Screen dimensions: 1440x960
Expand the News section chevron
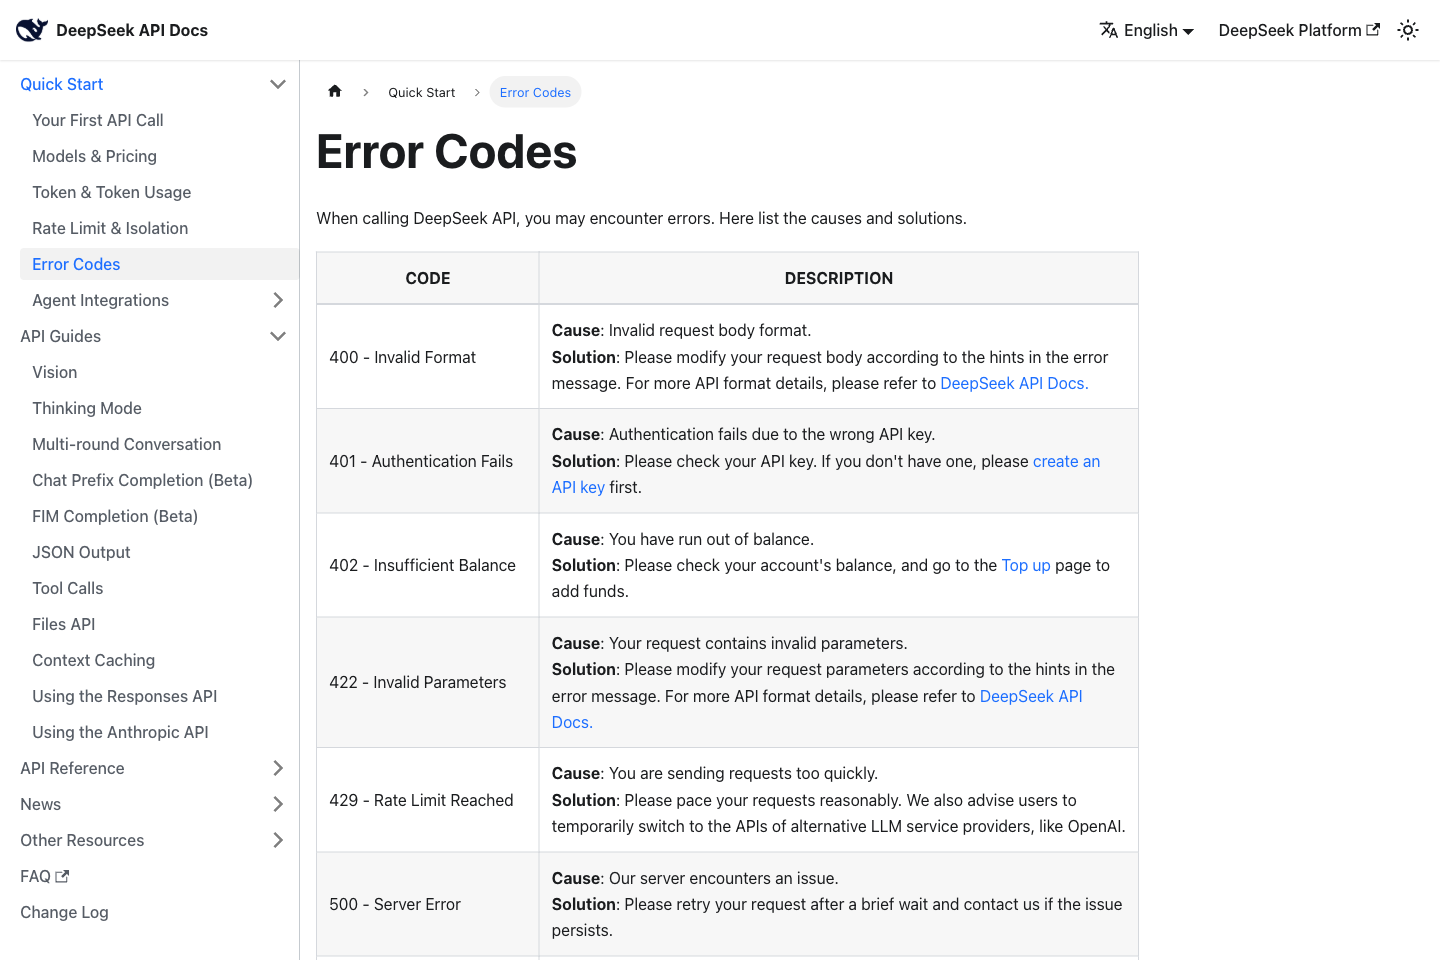(x=278, y=804)
